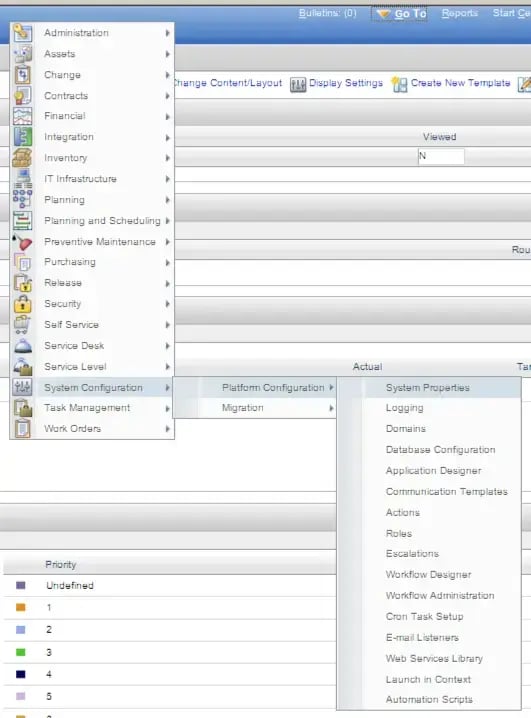
Task: Click the Preventive Maintenance icon
Action: click(x=22, y=241)
